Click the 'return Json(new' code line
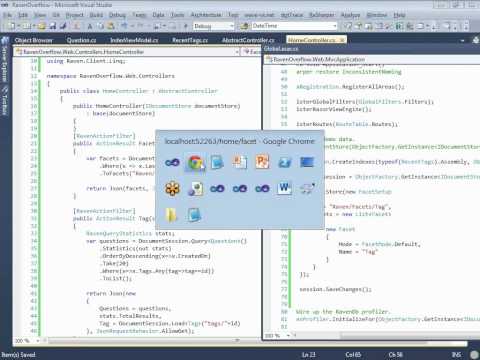The height and width of the screenshot is (360, 480). coord(111,293)
